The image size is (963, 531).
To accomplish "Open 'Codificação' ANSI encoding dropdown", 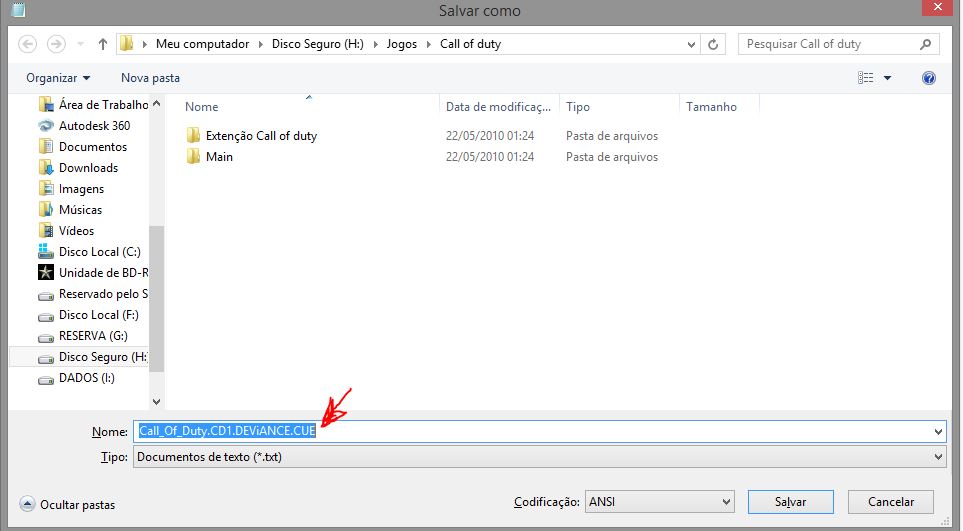I will coord(660,502).
